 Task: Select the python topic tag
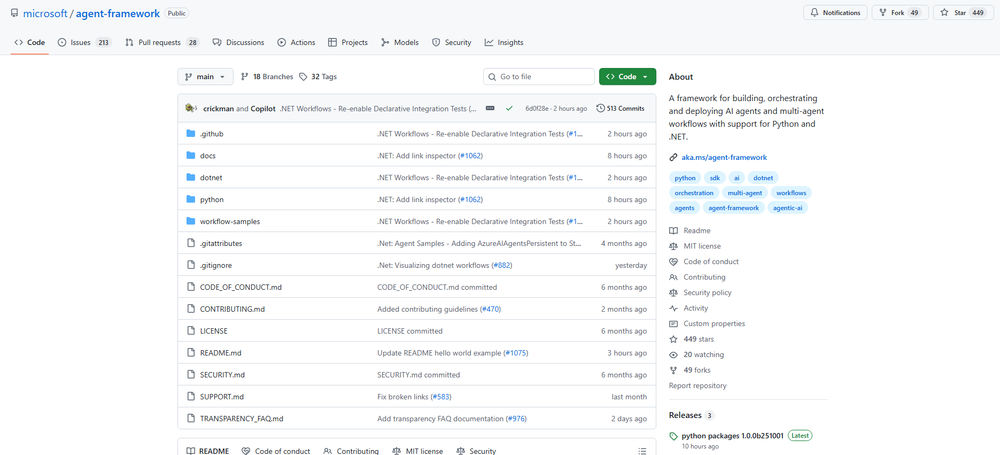click(x=685, y=178)
